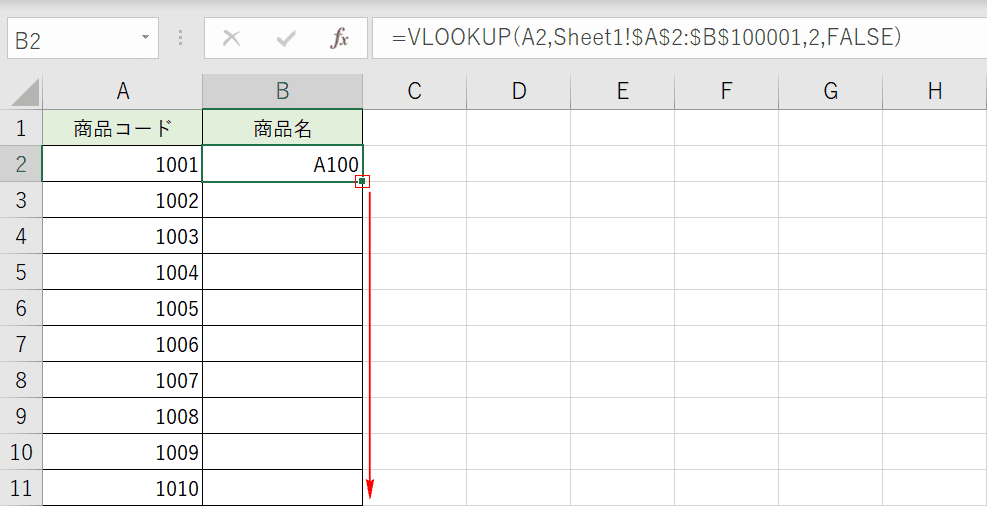Click cell containing 1009
Viewport: 987px width, 506px height.
pos(123,452)
